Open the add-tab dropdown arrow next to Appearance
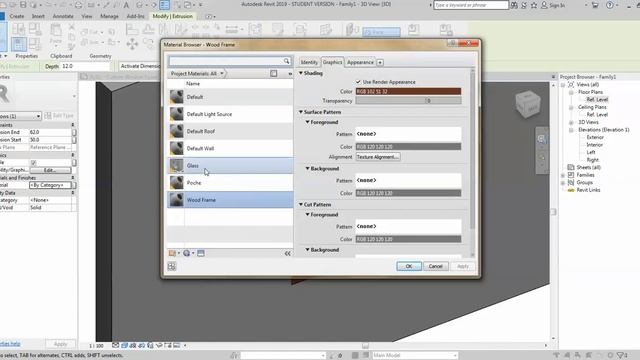The image size is (640, 360). tap(380, 62)
